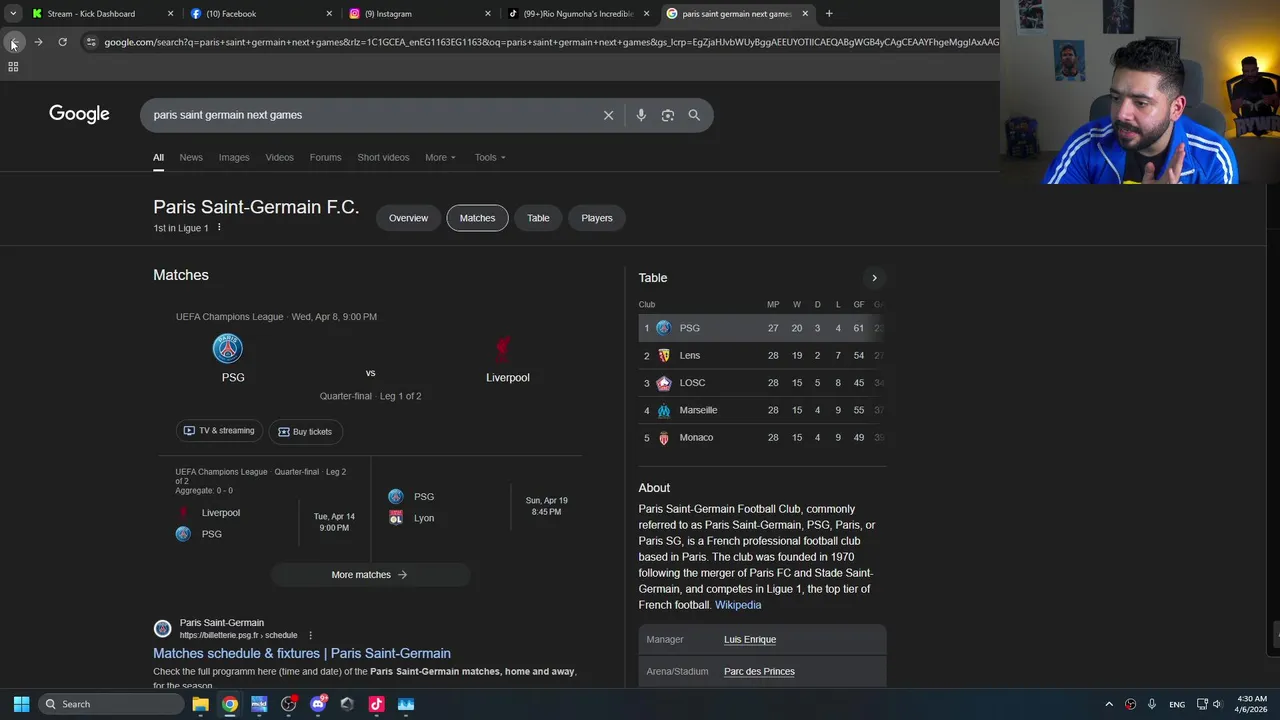Open volume control in system tray

(x=1218, y=704)
